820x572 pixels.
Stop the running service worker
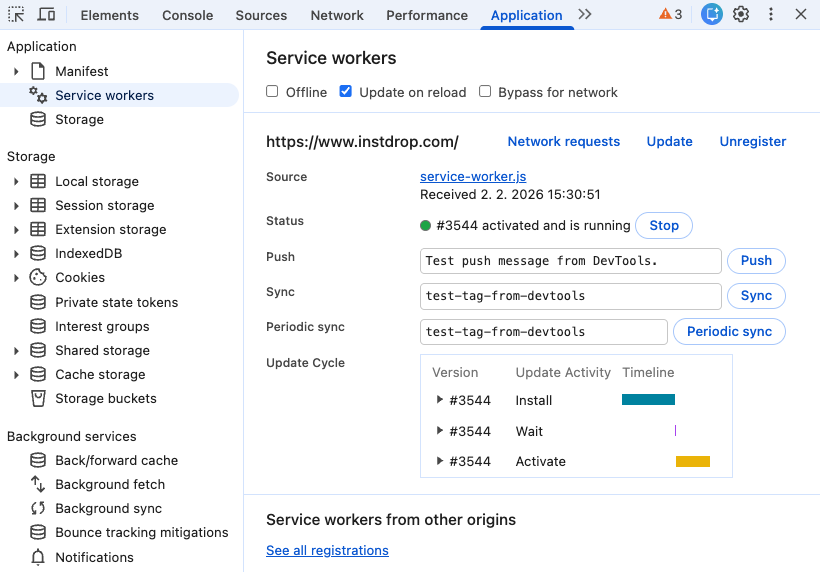(x=664, y=225)
